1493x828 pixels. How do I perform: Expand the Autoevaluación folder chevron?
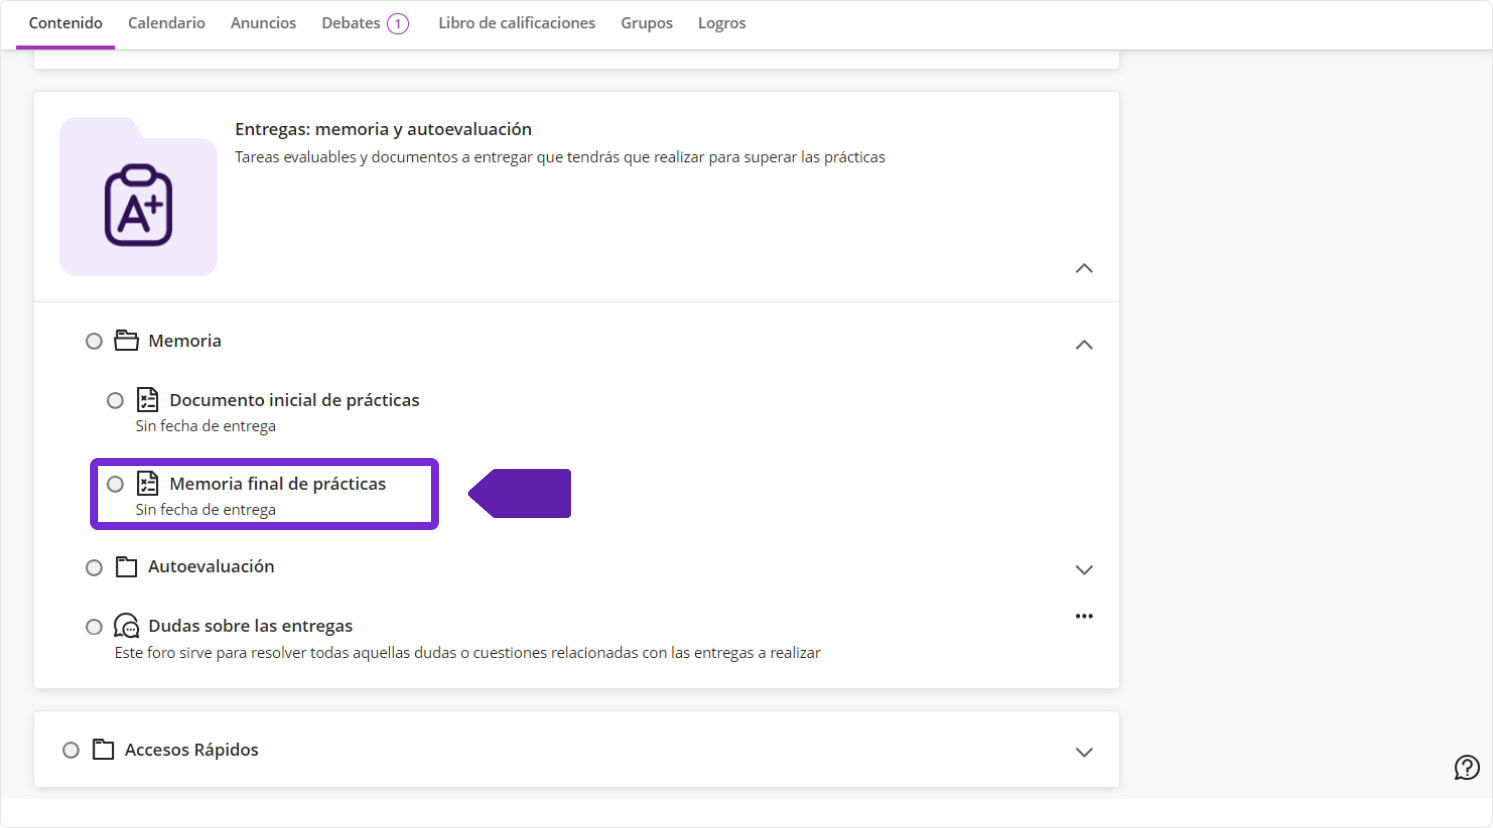[1083, 570]
